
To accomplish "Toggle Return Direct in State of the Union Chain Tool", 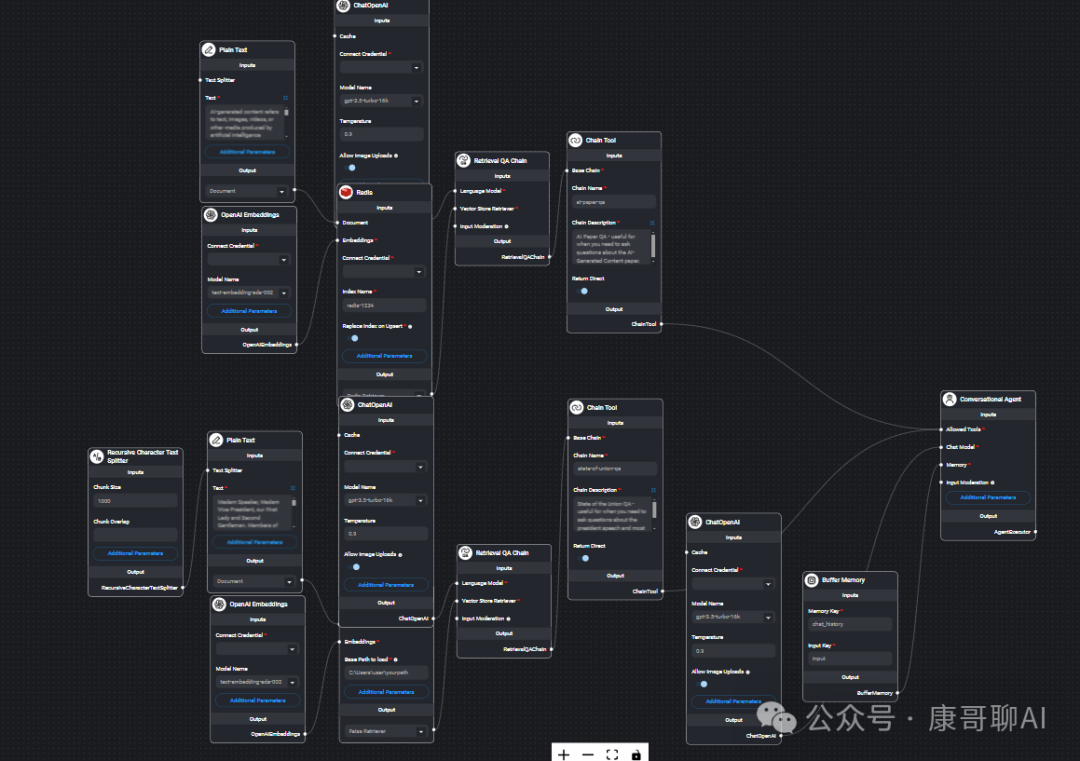I will coord(583,558).
